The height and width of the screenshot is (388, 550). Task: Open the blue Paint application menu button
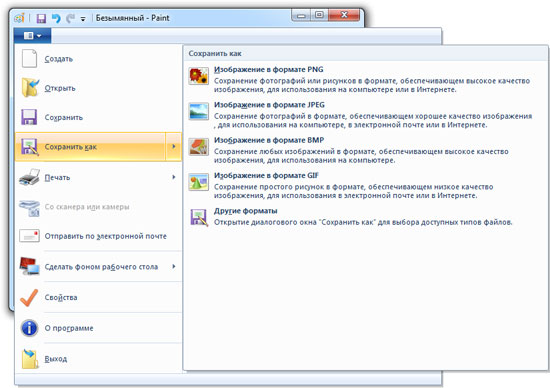click(33, 36)
